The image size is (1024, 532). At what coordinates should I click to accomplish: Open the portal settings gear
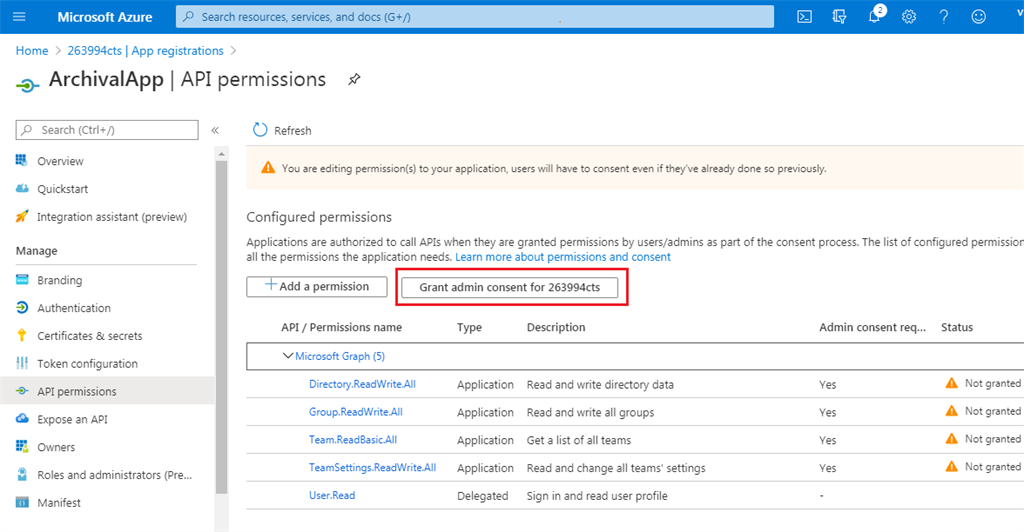[x=909, y=17]
